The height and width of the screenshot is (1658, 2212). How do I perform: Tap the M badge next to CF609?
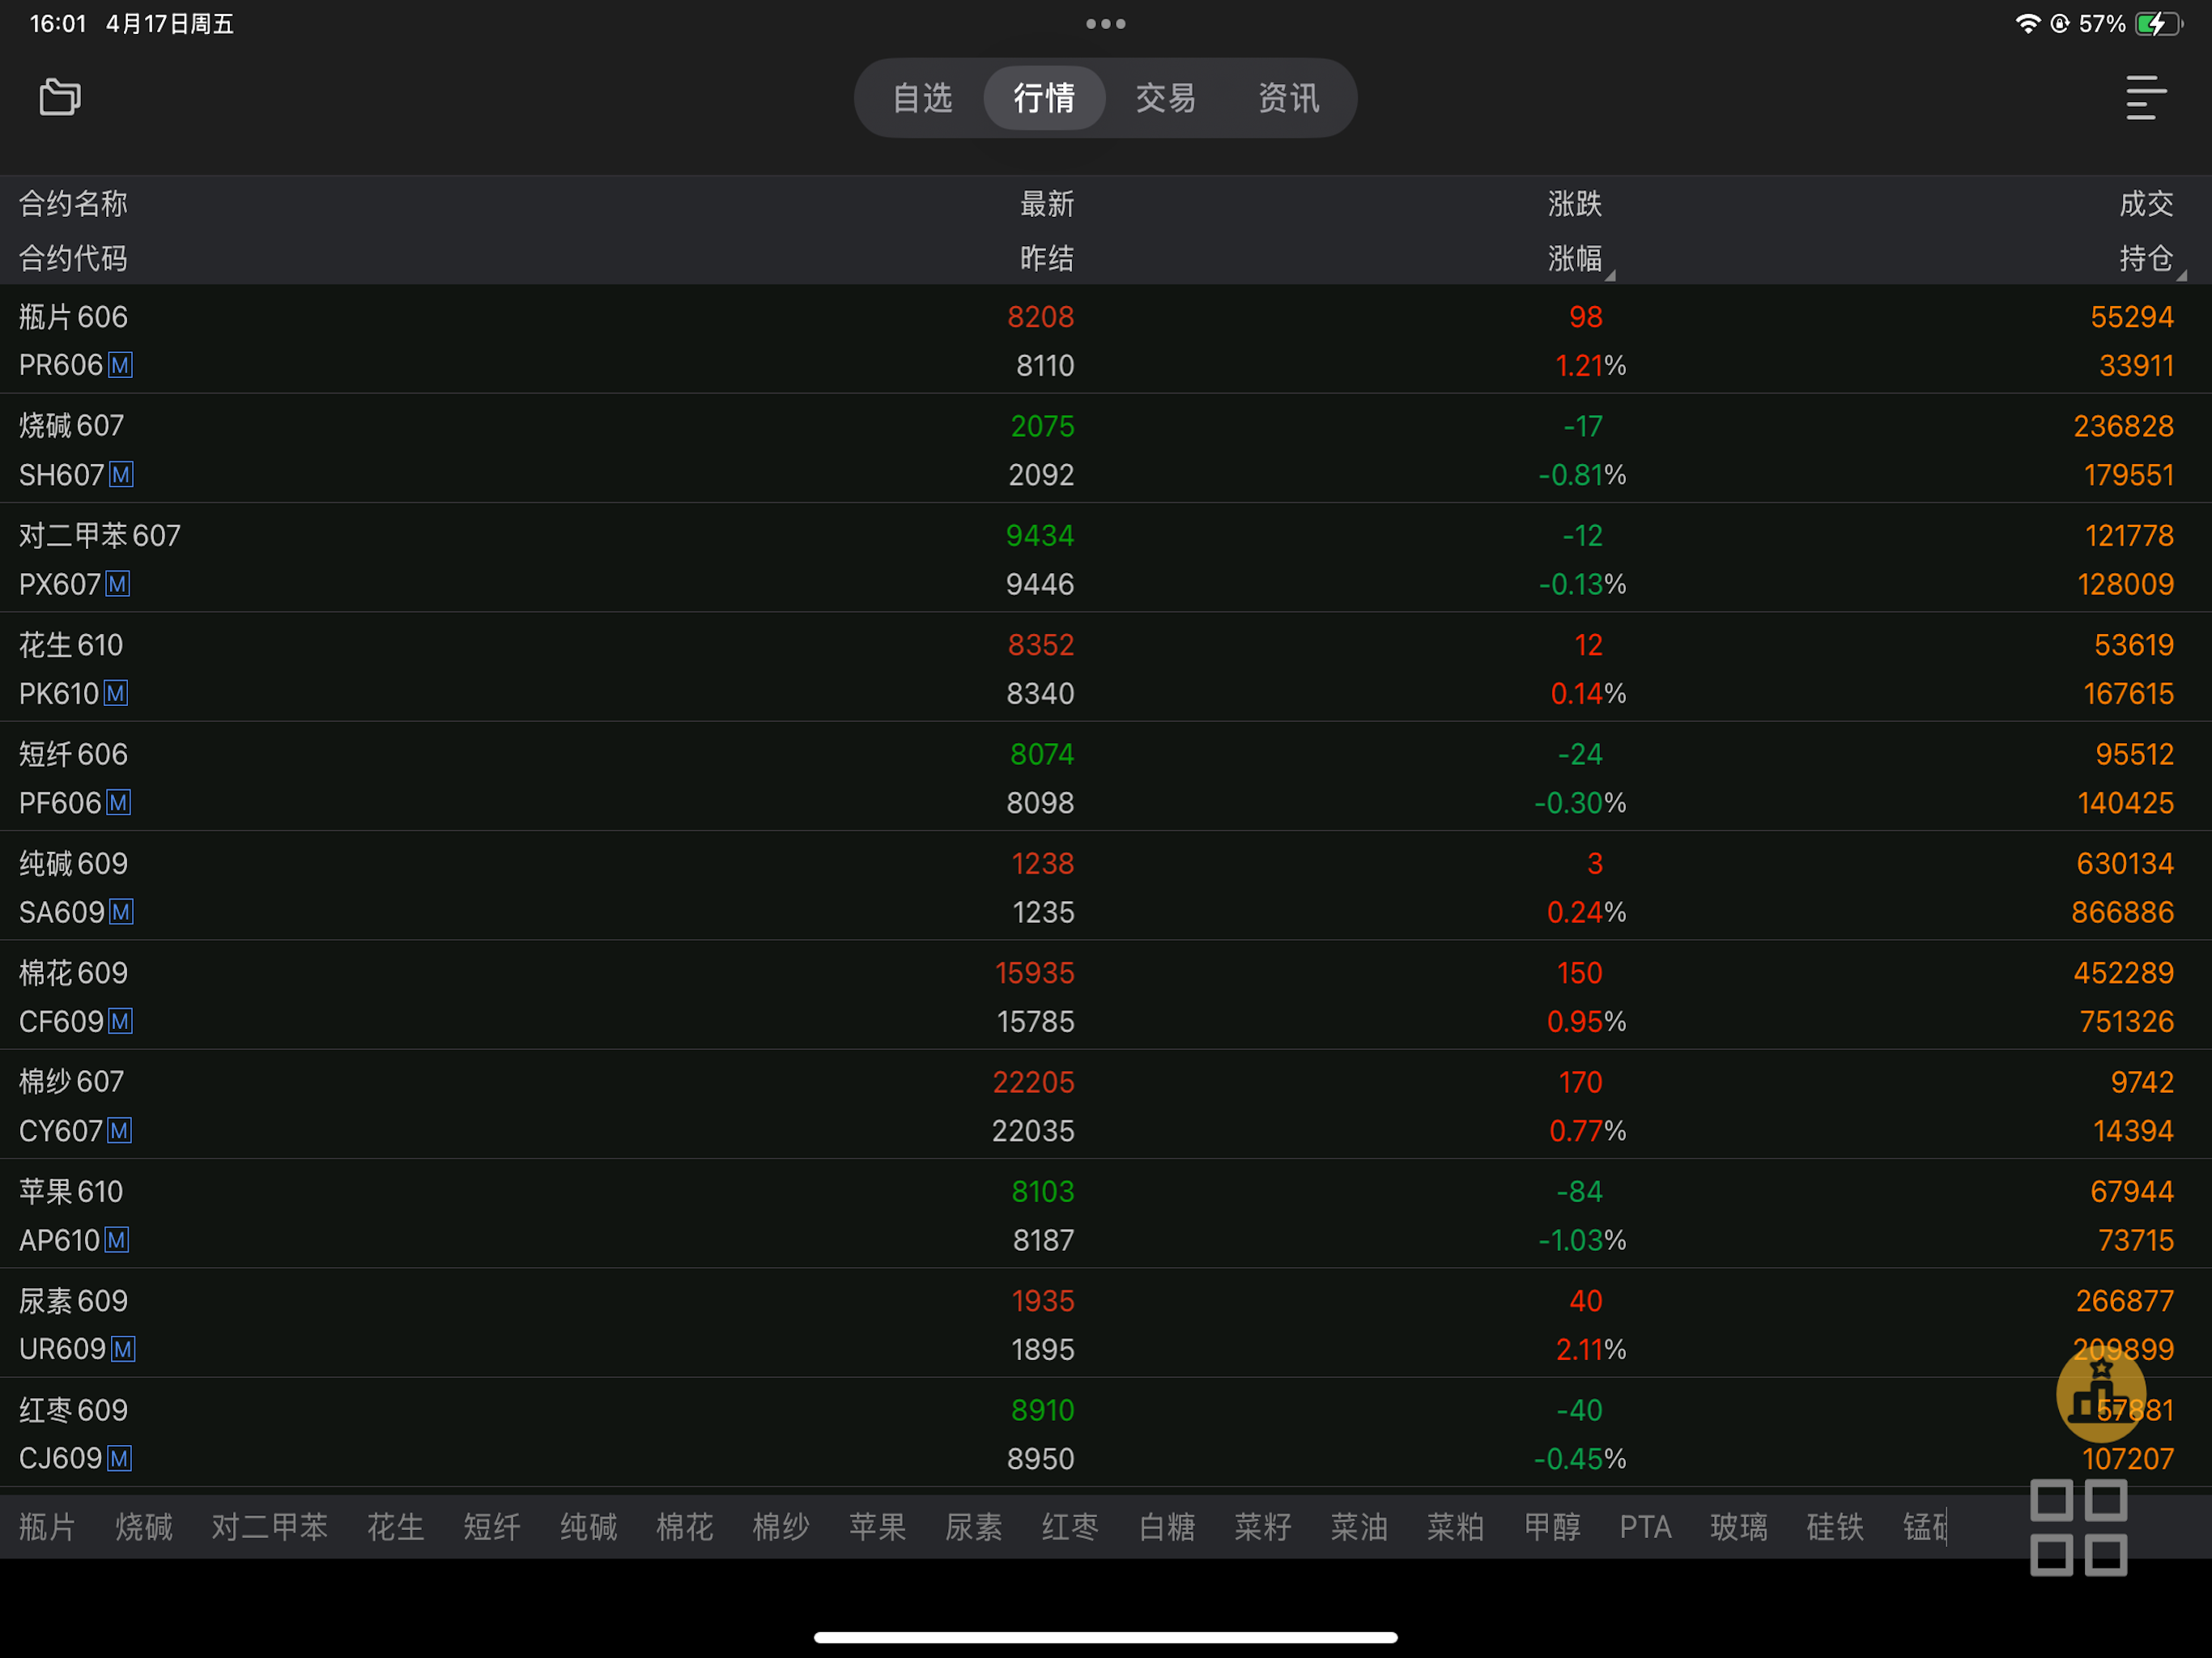120,1021
